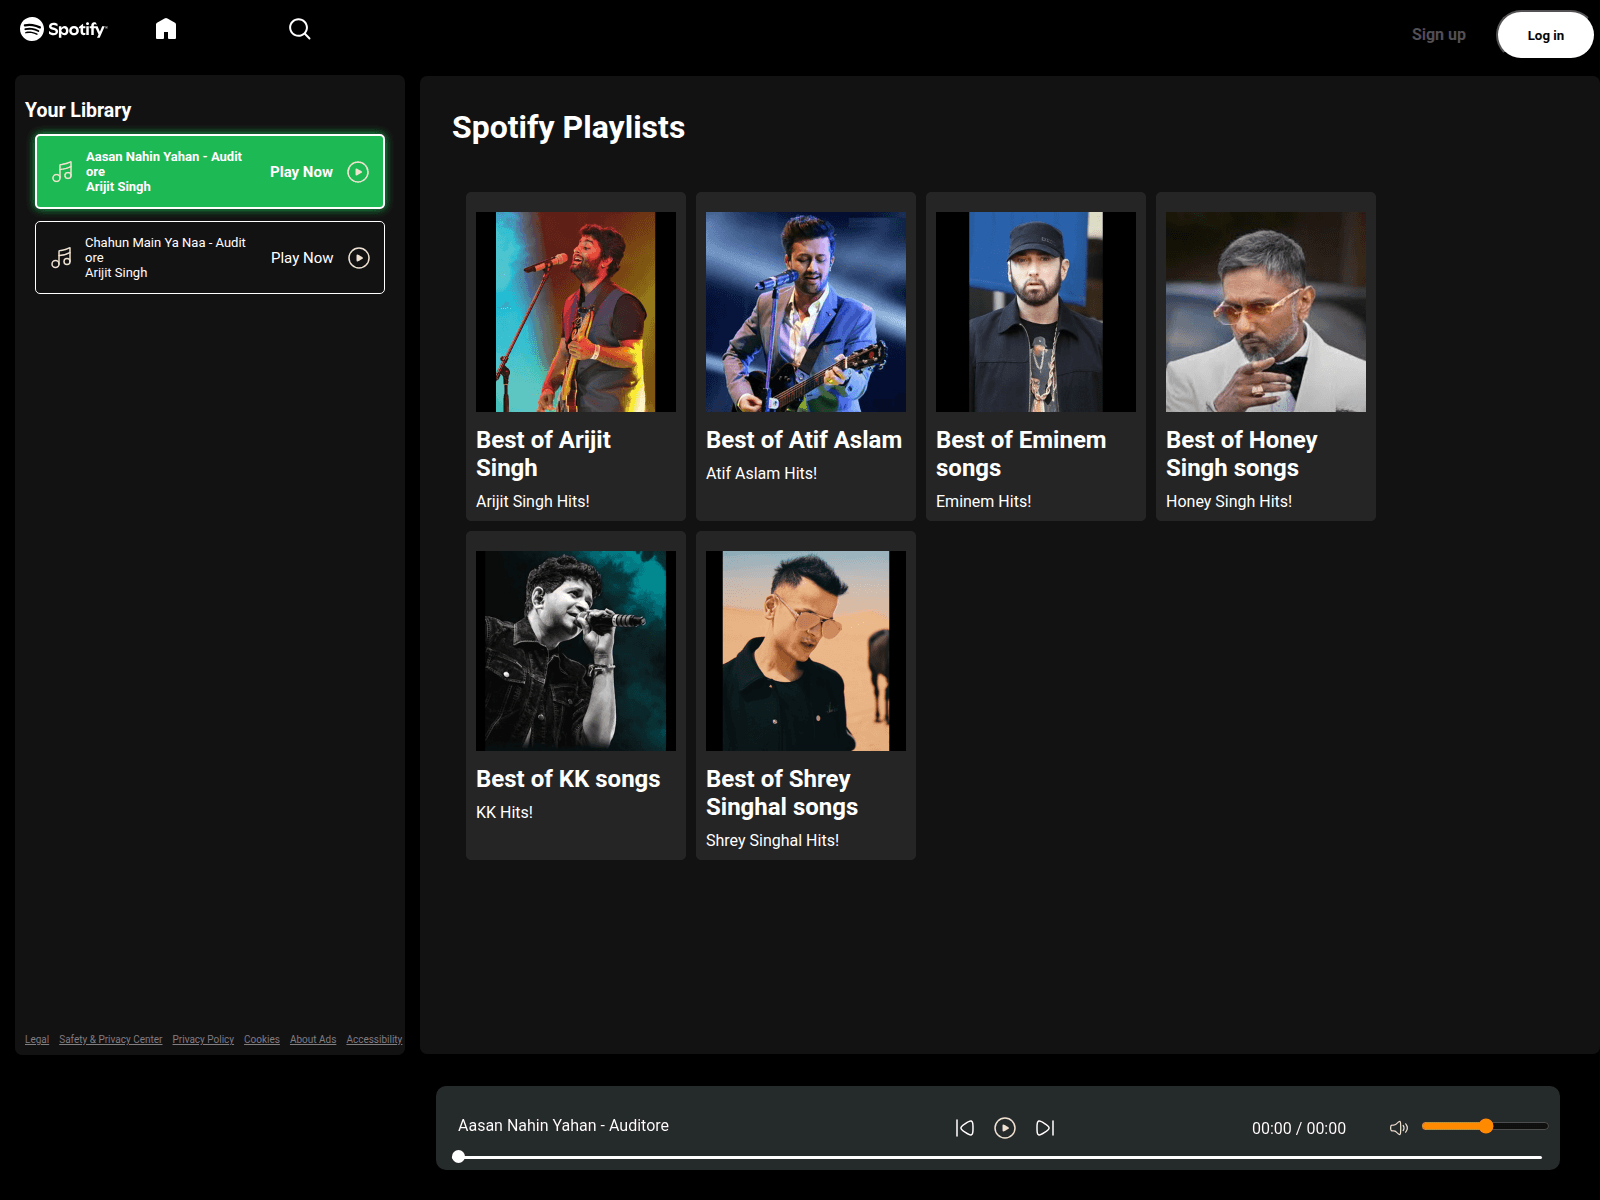Viewport: 1600px width, 1200px height.
Task: Skip to next track
Action: pyautogui.click(x=1045, y=1128)
